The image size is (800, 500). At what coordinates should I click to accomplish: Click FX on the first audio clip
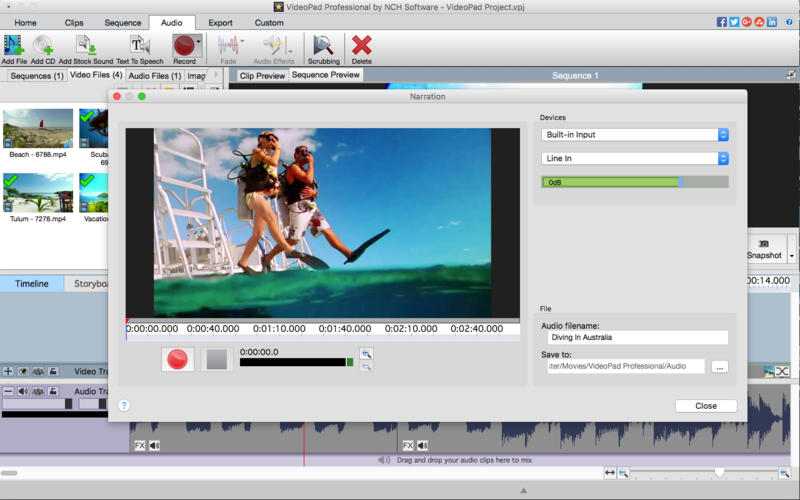139,445
